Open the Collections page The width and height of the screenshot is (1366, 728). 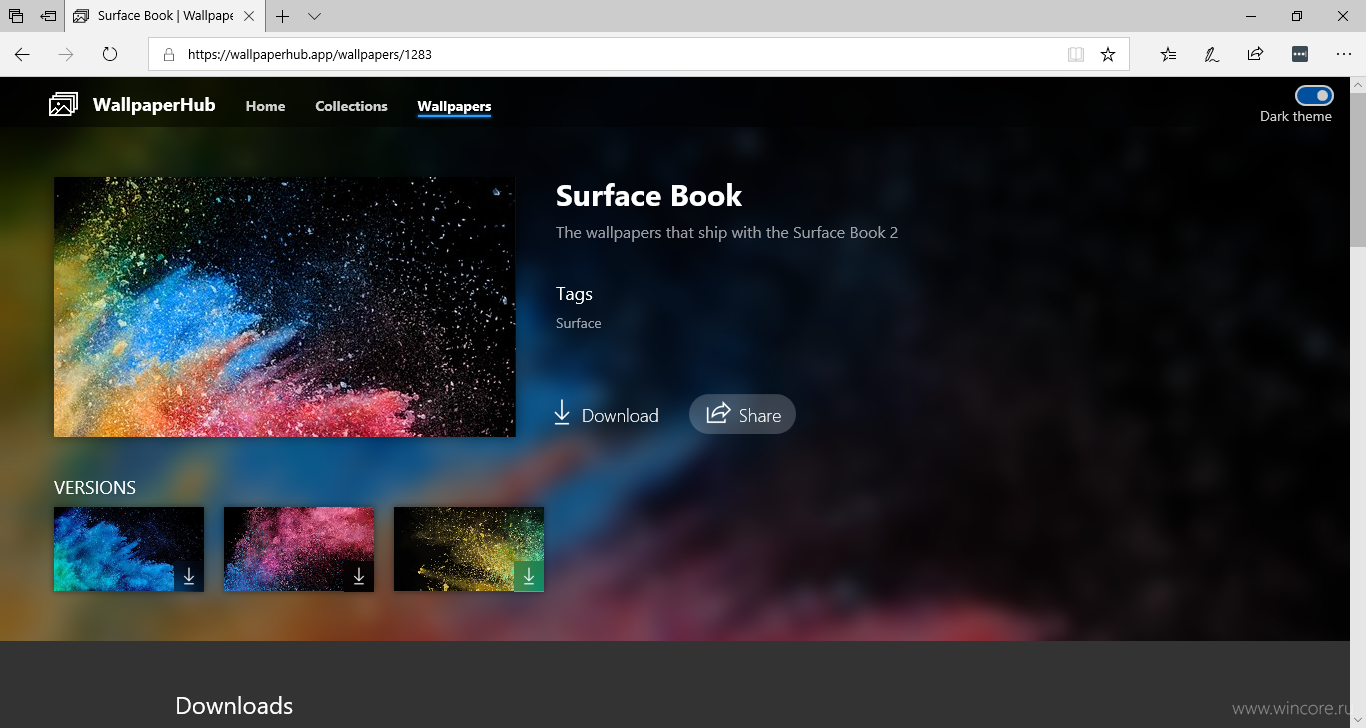tap(351, 106)
